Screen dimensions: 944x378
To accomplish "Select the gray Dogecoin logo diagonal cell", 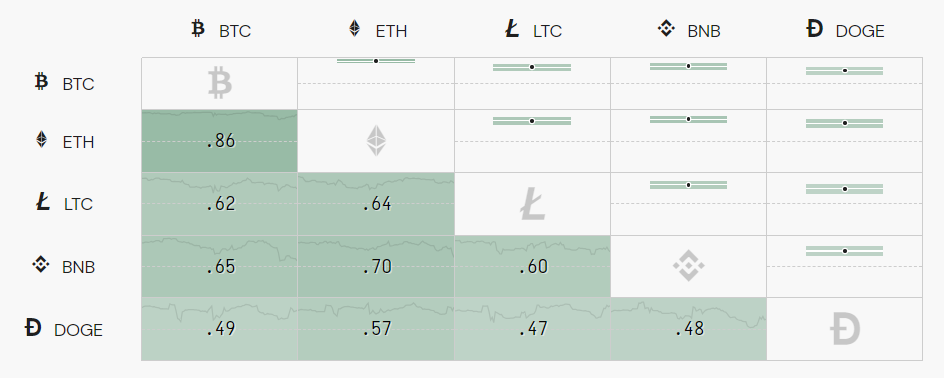I will pos(845,329).
